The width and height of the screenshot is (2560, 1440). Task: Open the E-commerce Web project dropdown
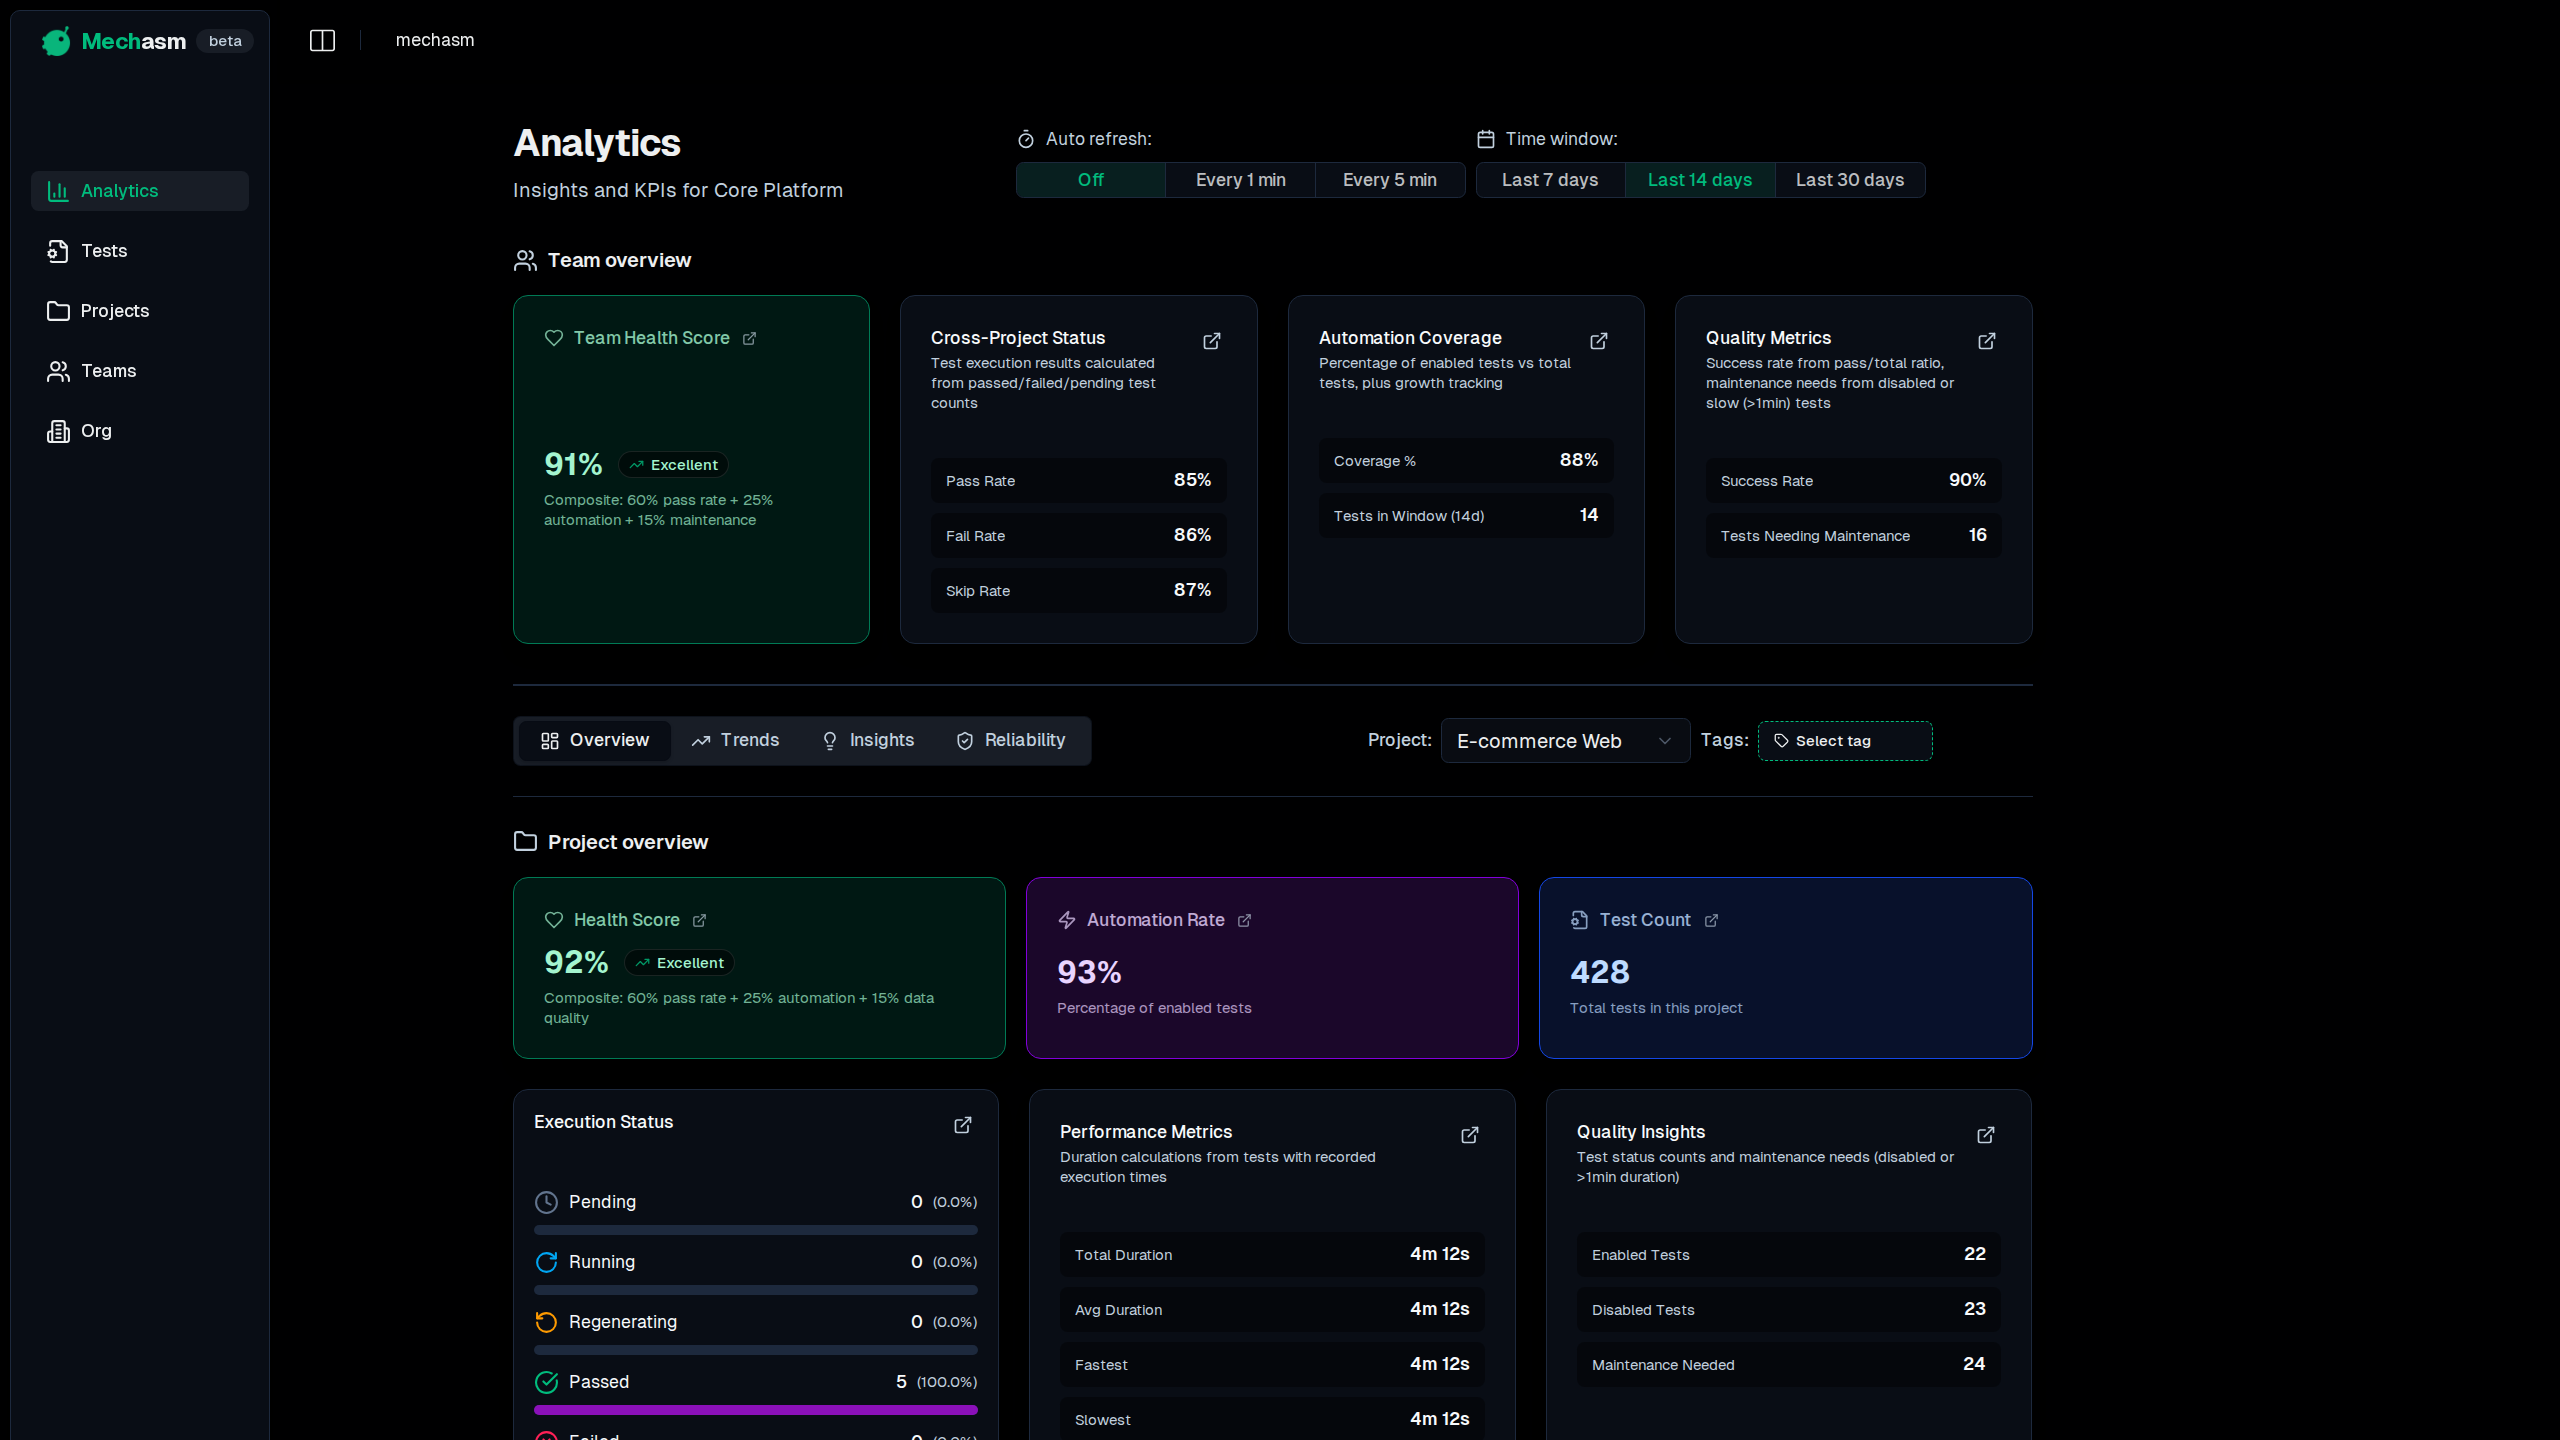[x=1564, y=740]
